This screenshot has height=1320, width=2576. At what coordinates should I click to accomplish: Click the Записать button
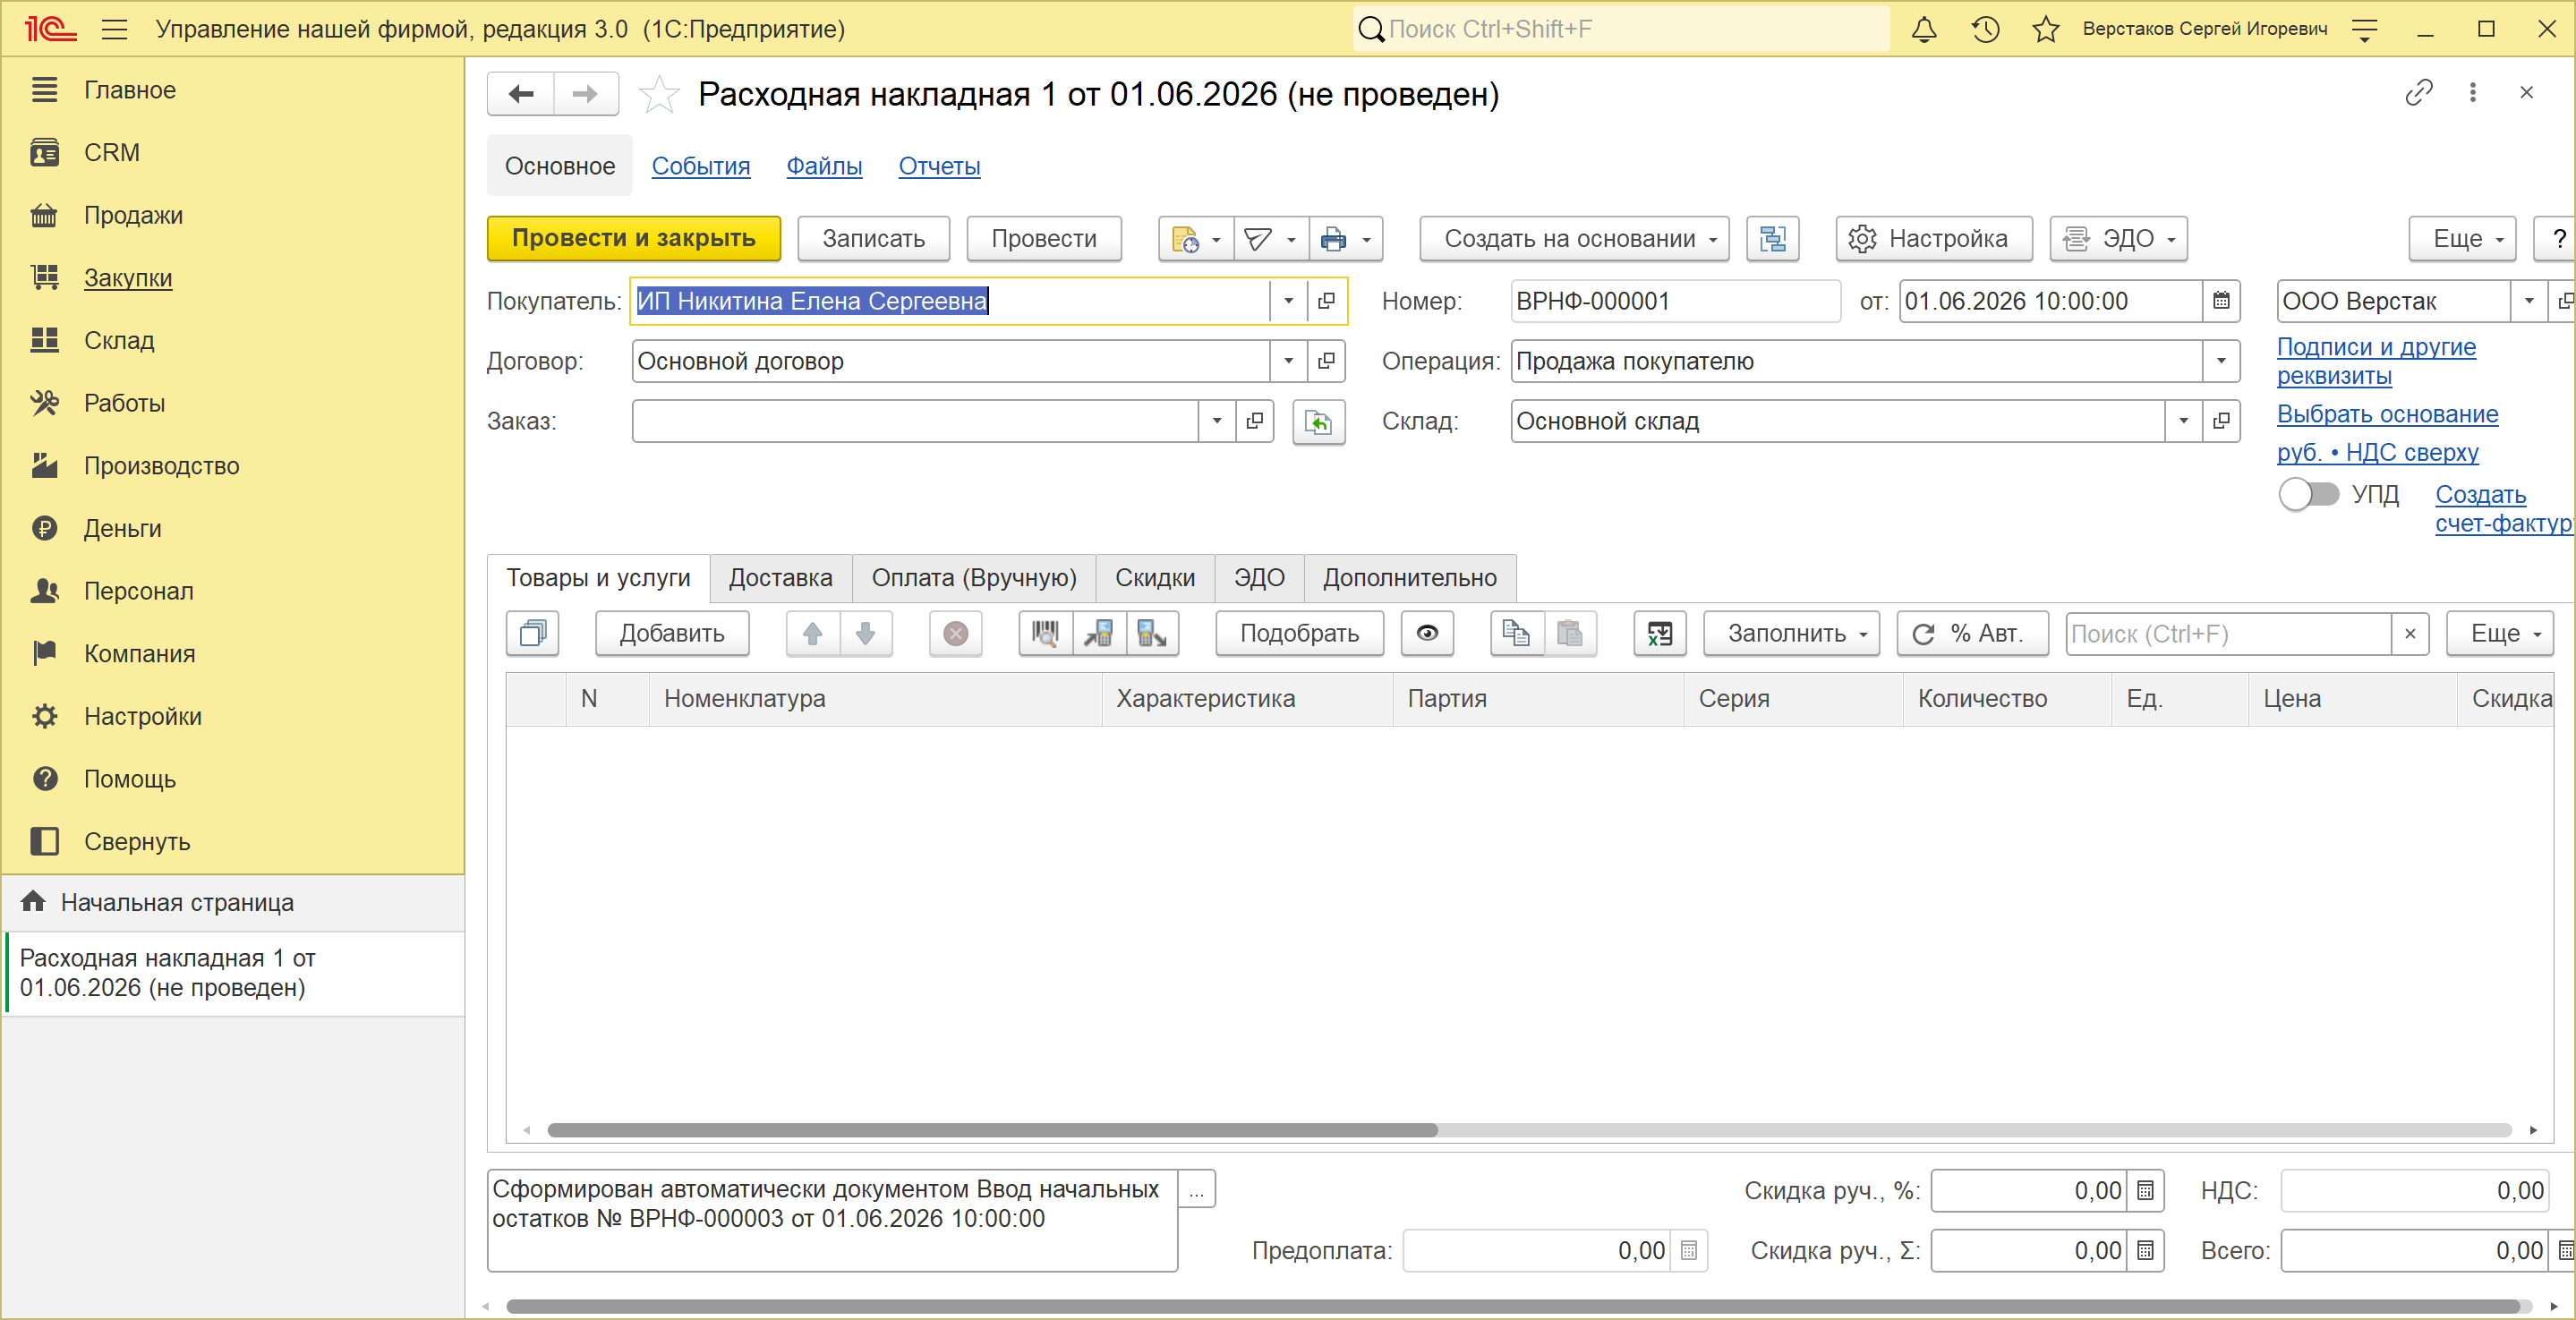click(874, 239)
